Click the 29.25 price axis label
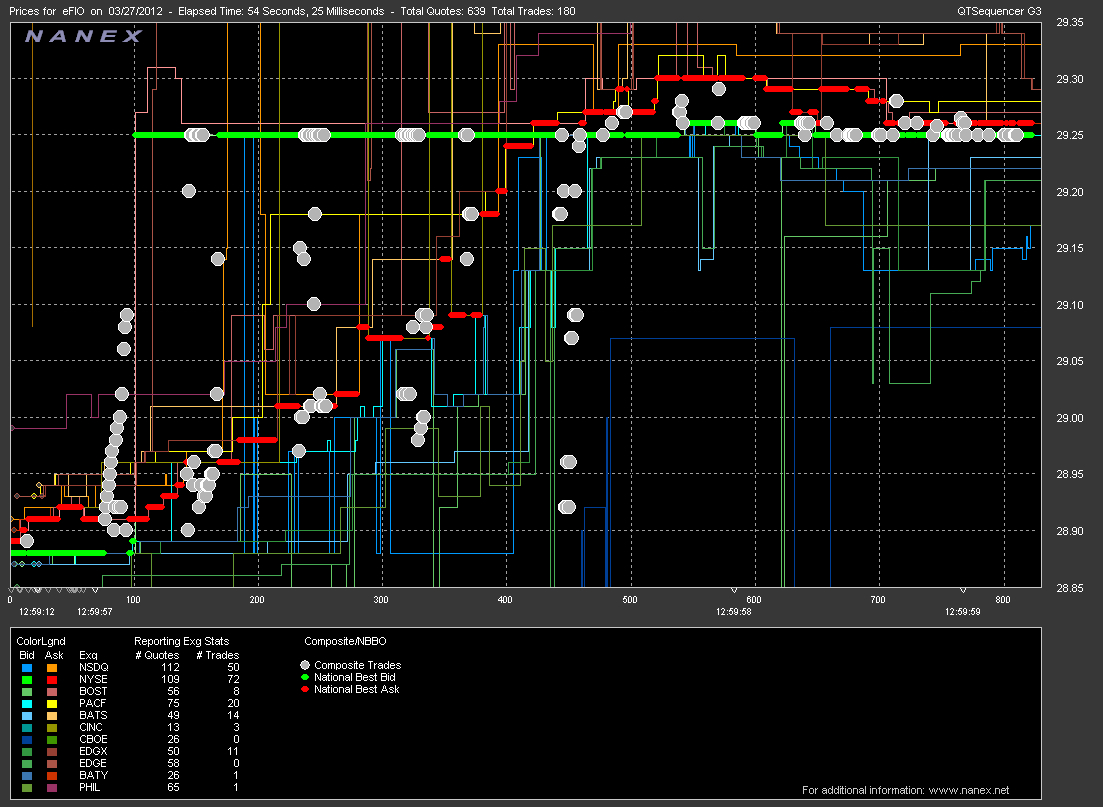 (1069, 135)
